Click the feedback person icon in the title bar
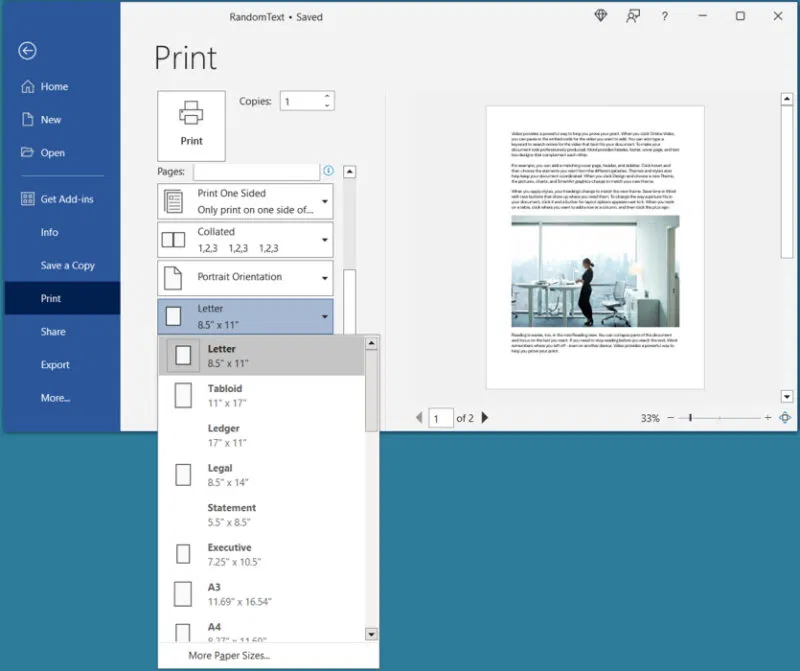This screenshot has width=800, height=671. coord(632,16)
